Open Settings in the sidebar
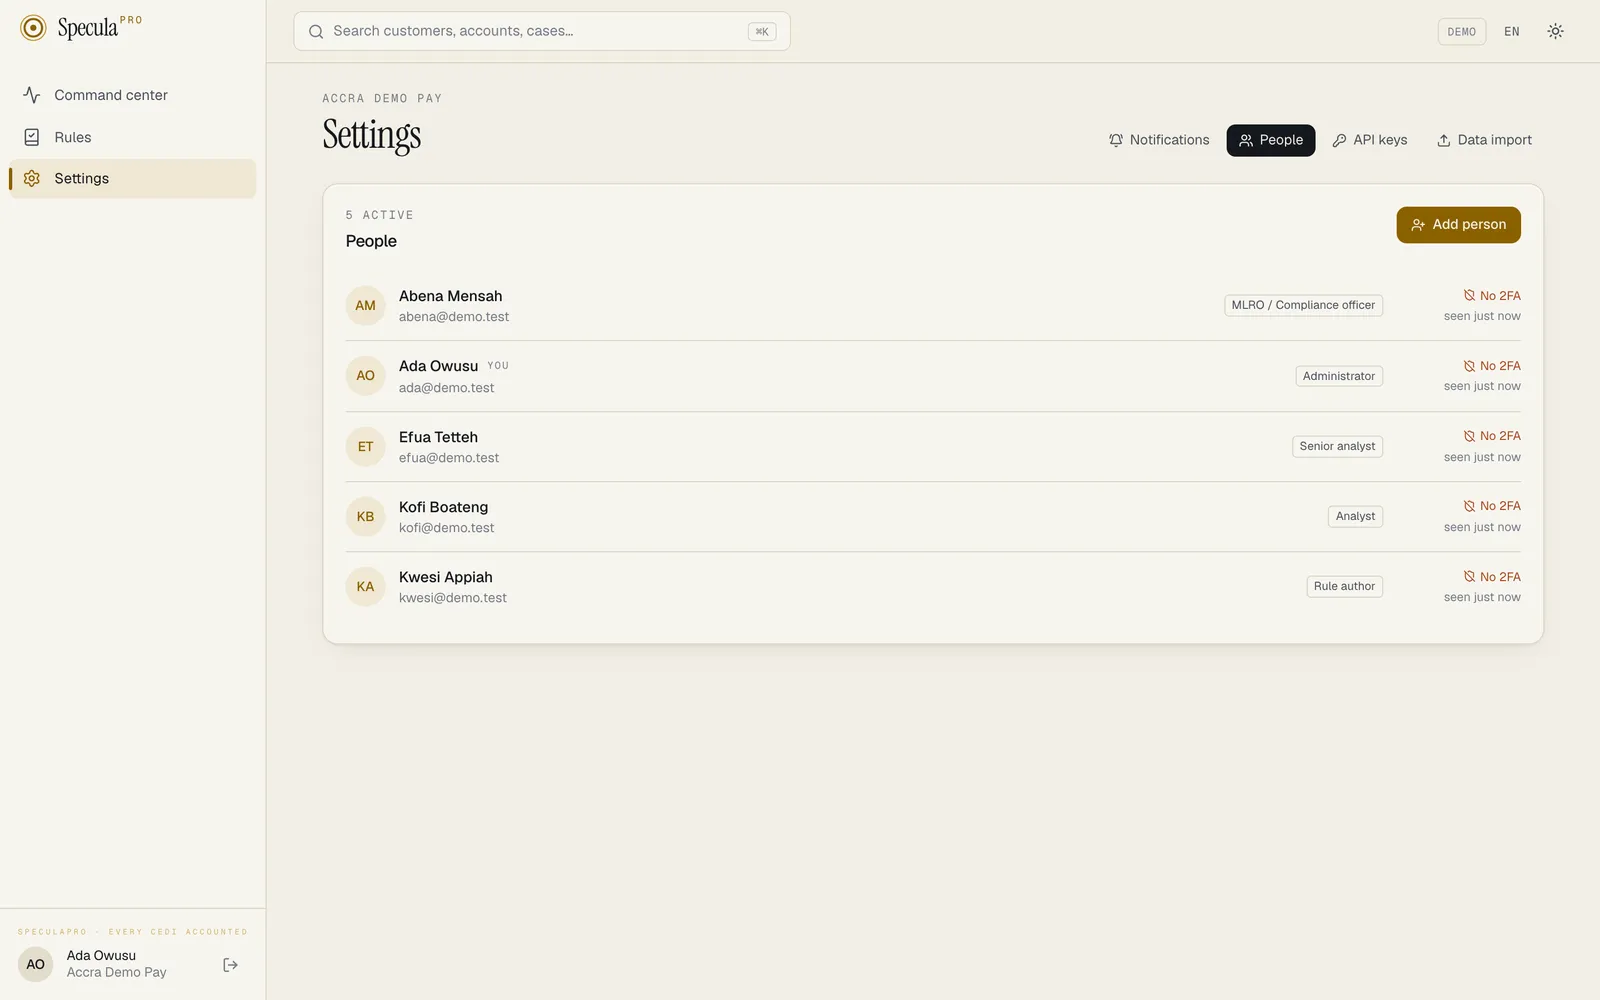The width and height of the screenshot is (1600, 1000). click(x=133, y=178)
